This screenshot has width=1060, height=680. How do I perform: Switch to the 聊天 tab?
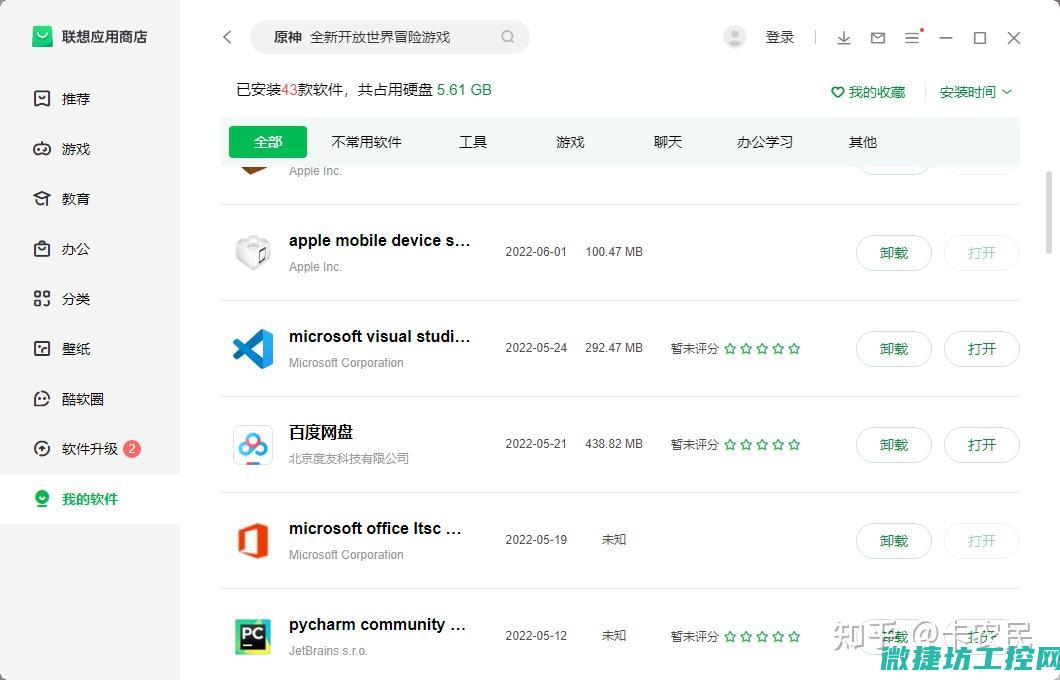tap(668, 142)
